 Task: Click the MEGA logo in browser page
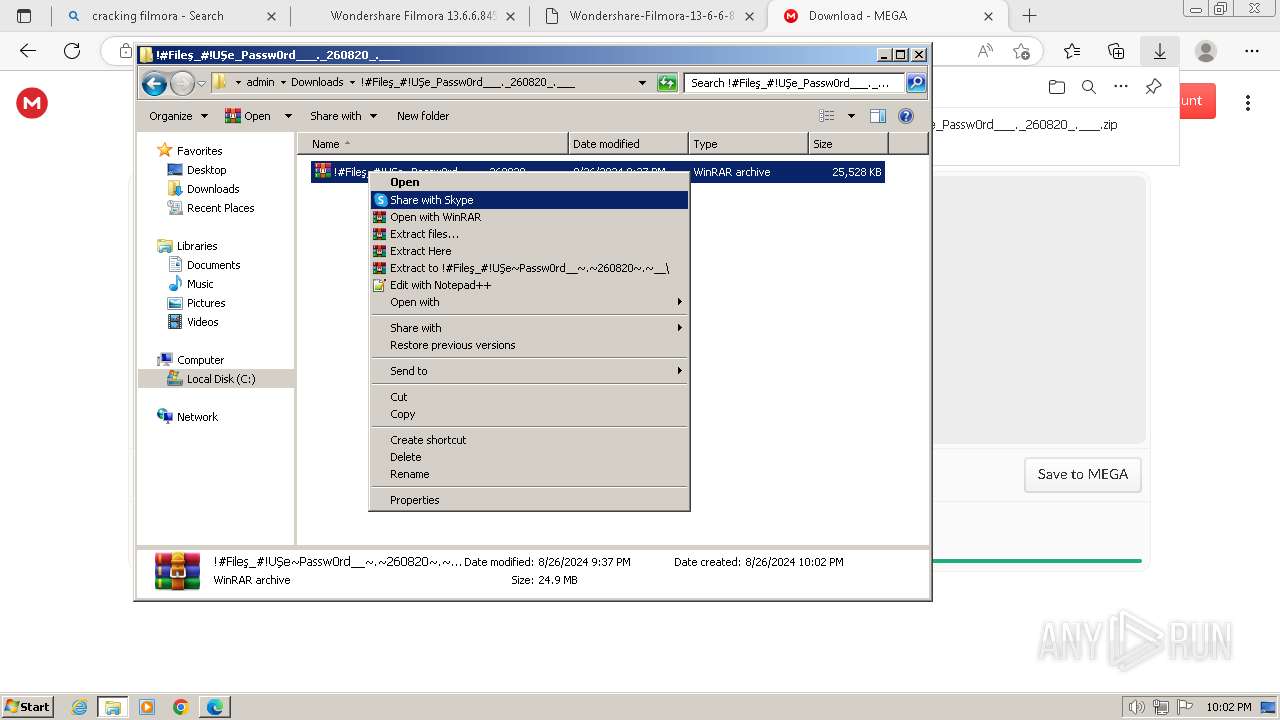[x=32, y=102]
